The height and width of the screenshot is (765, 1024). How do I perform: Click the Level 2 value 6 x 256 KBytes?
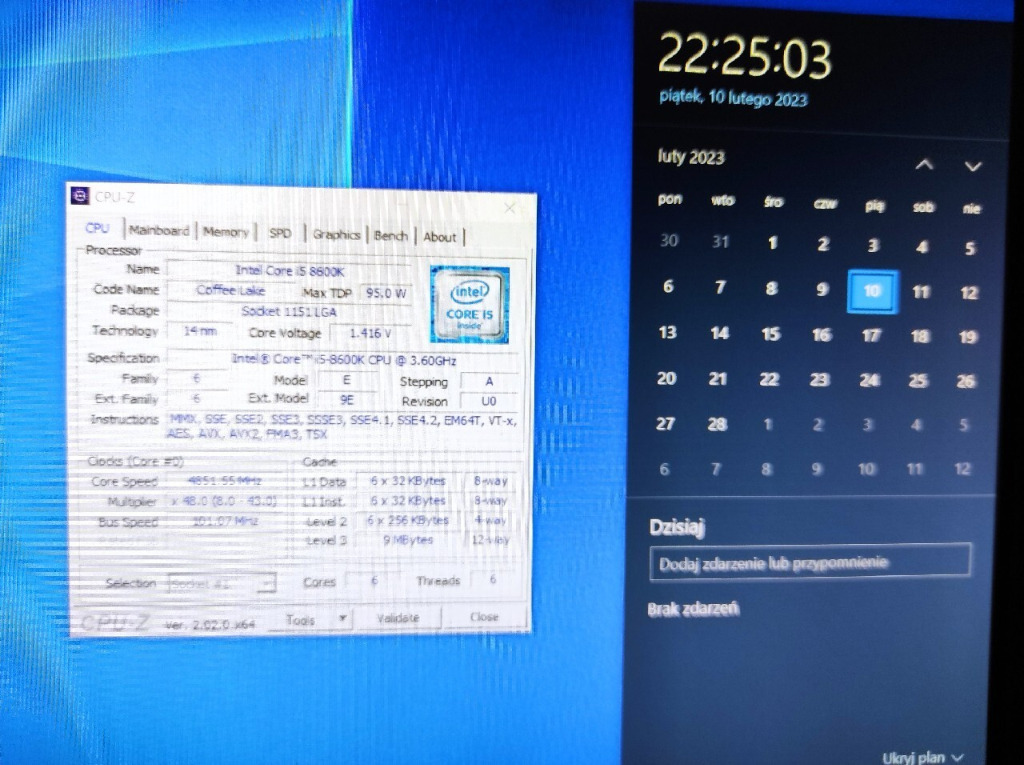[x=408, y=521]
